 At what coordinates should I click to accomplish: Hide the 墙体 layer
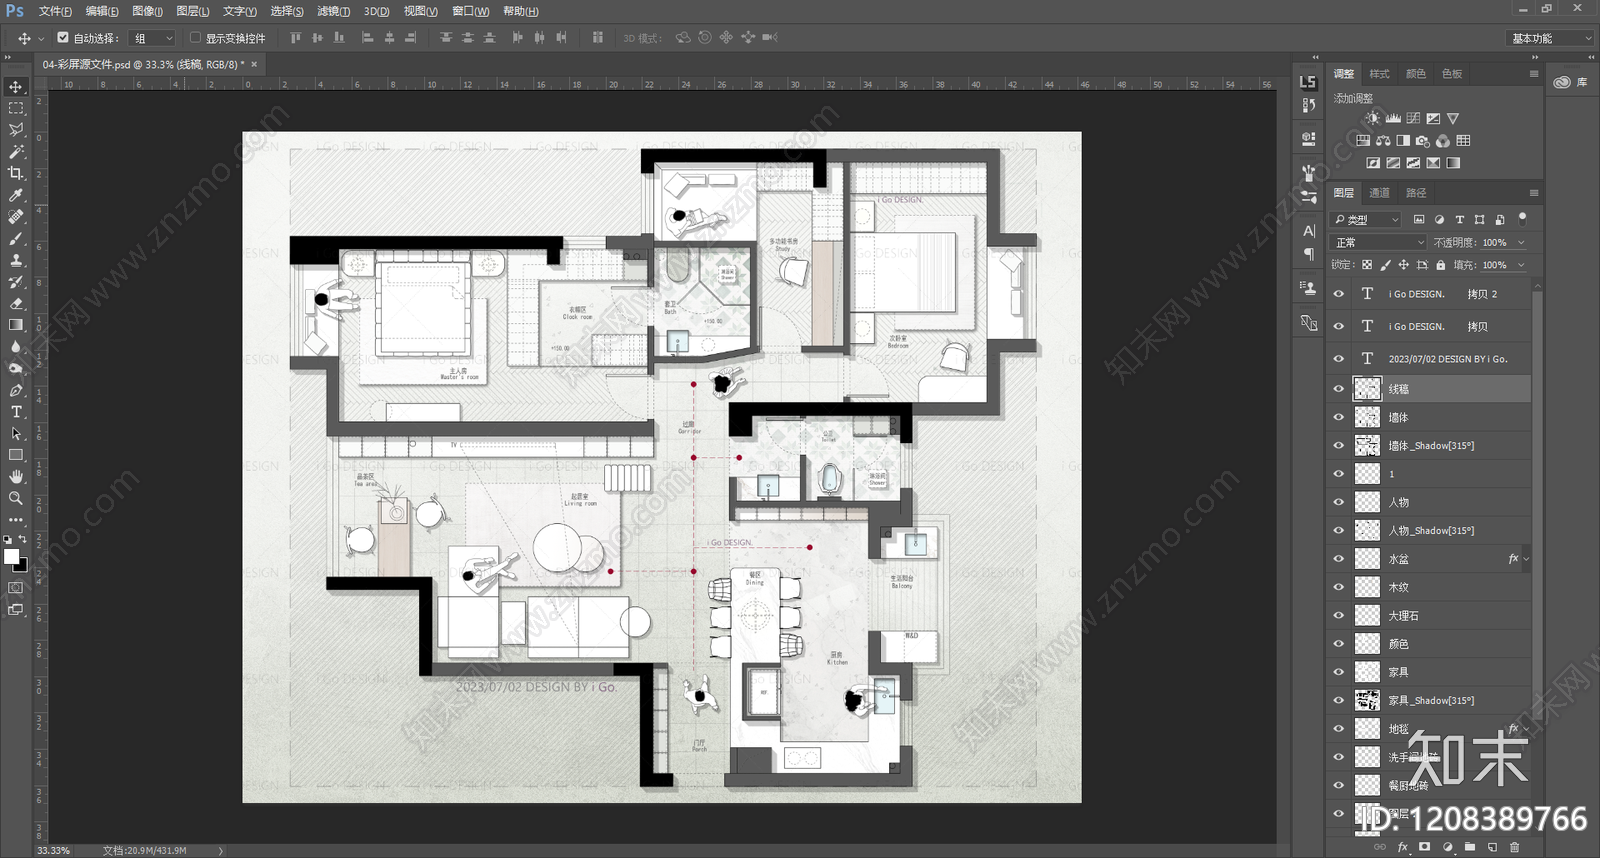pos(1338,417)
